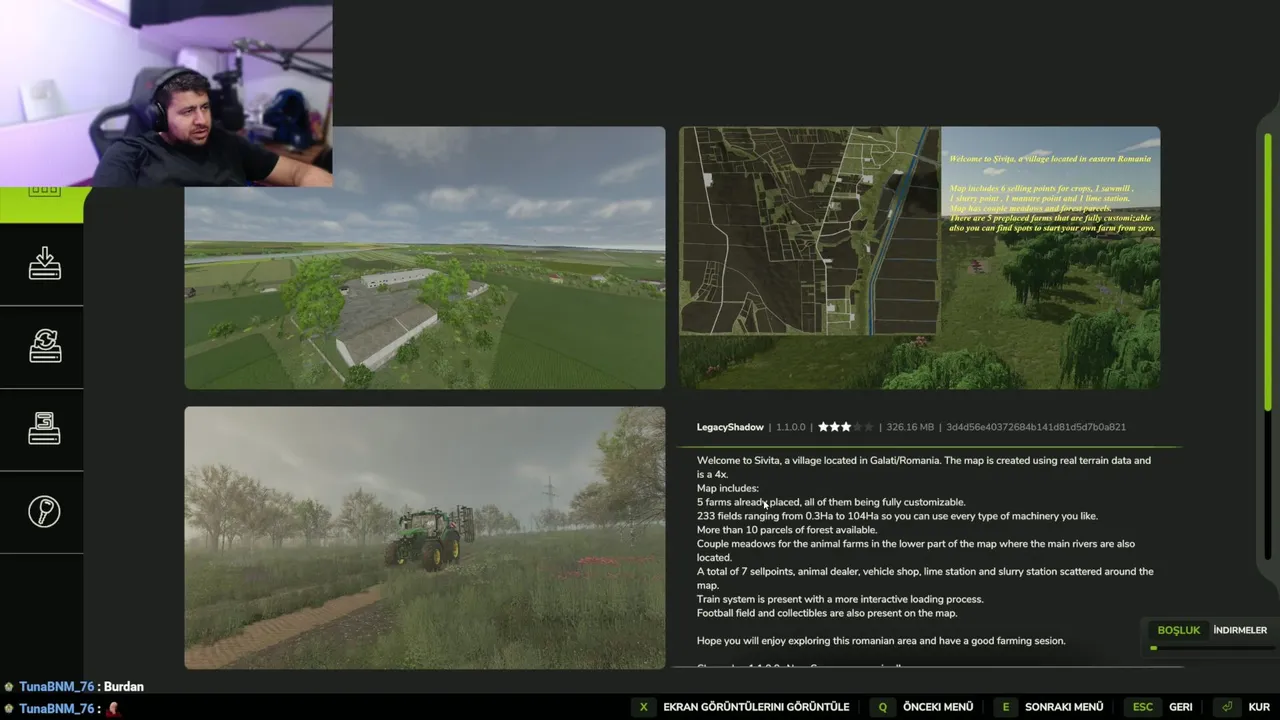Viewport: 1280px width, 720px height.
Task: Select the BOŞLUK label
Action: pyautogui.click(x=1178, y=630)
